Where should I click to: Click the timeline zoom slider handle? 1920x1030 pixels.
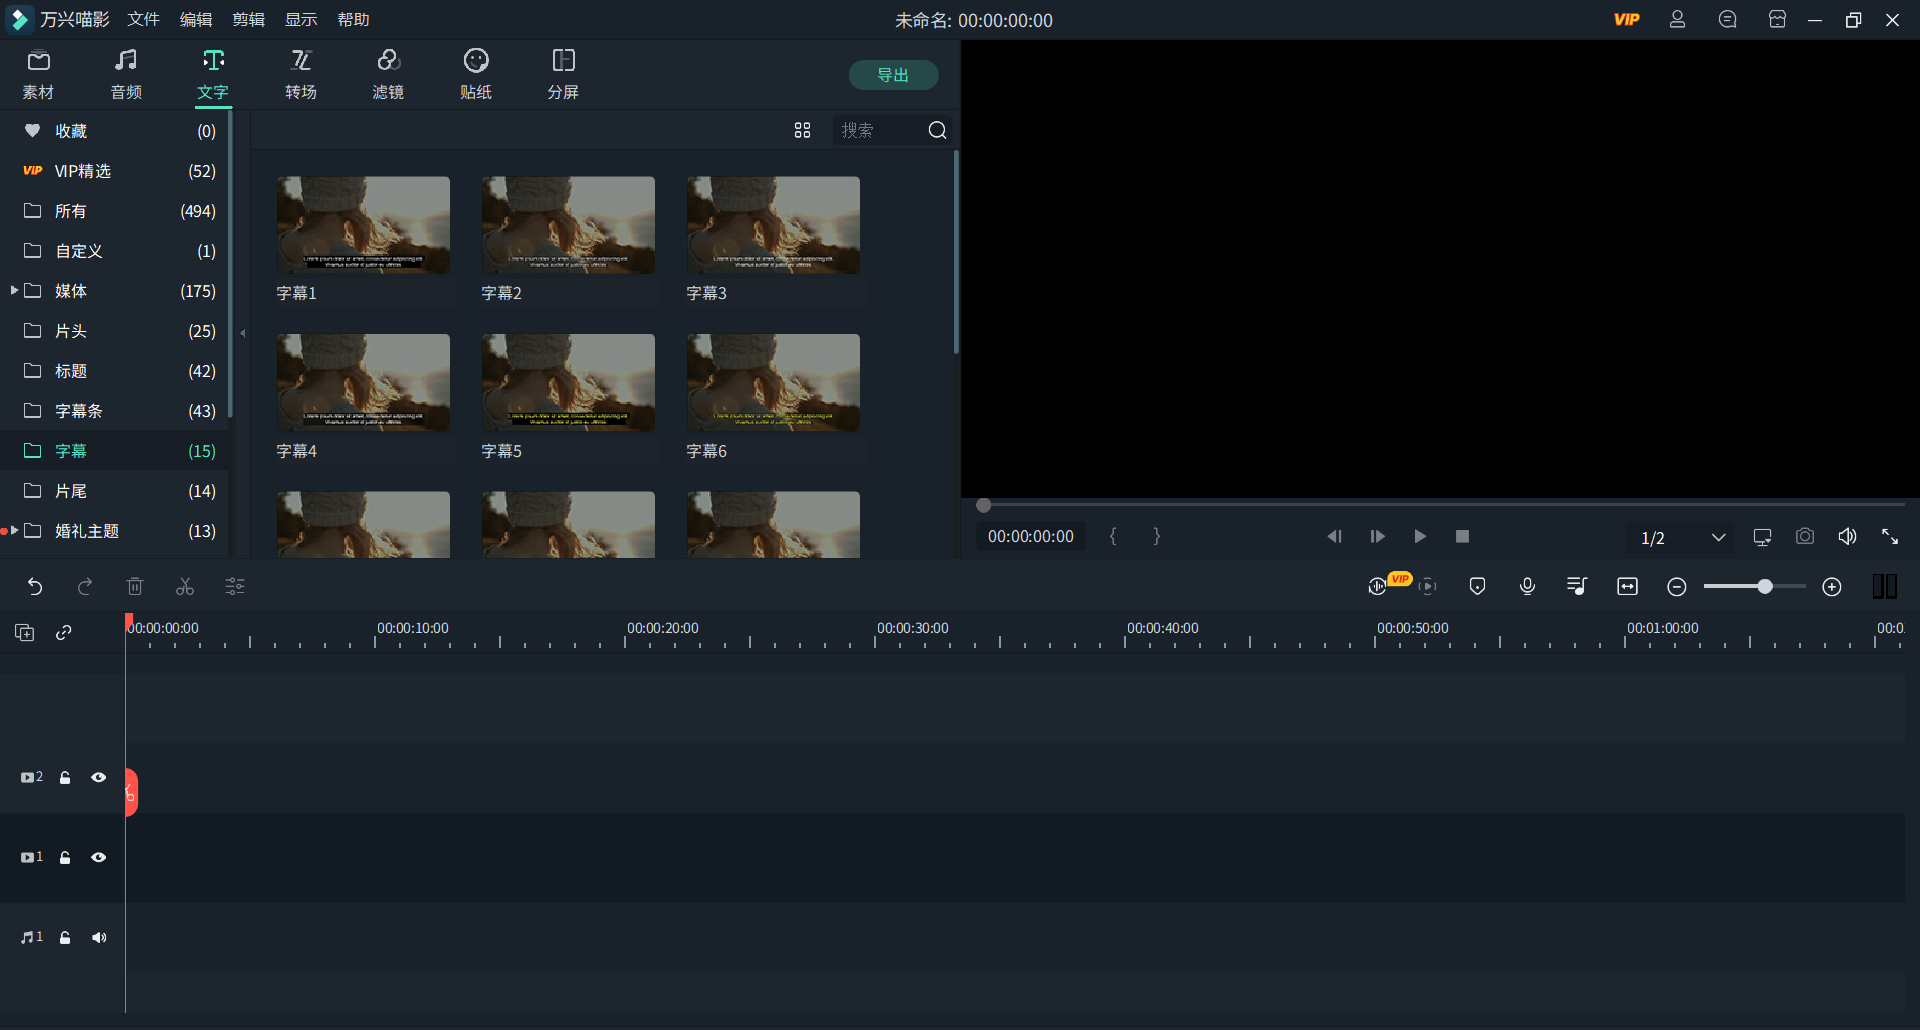pyautogui.click(x=1765, y=587)
